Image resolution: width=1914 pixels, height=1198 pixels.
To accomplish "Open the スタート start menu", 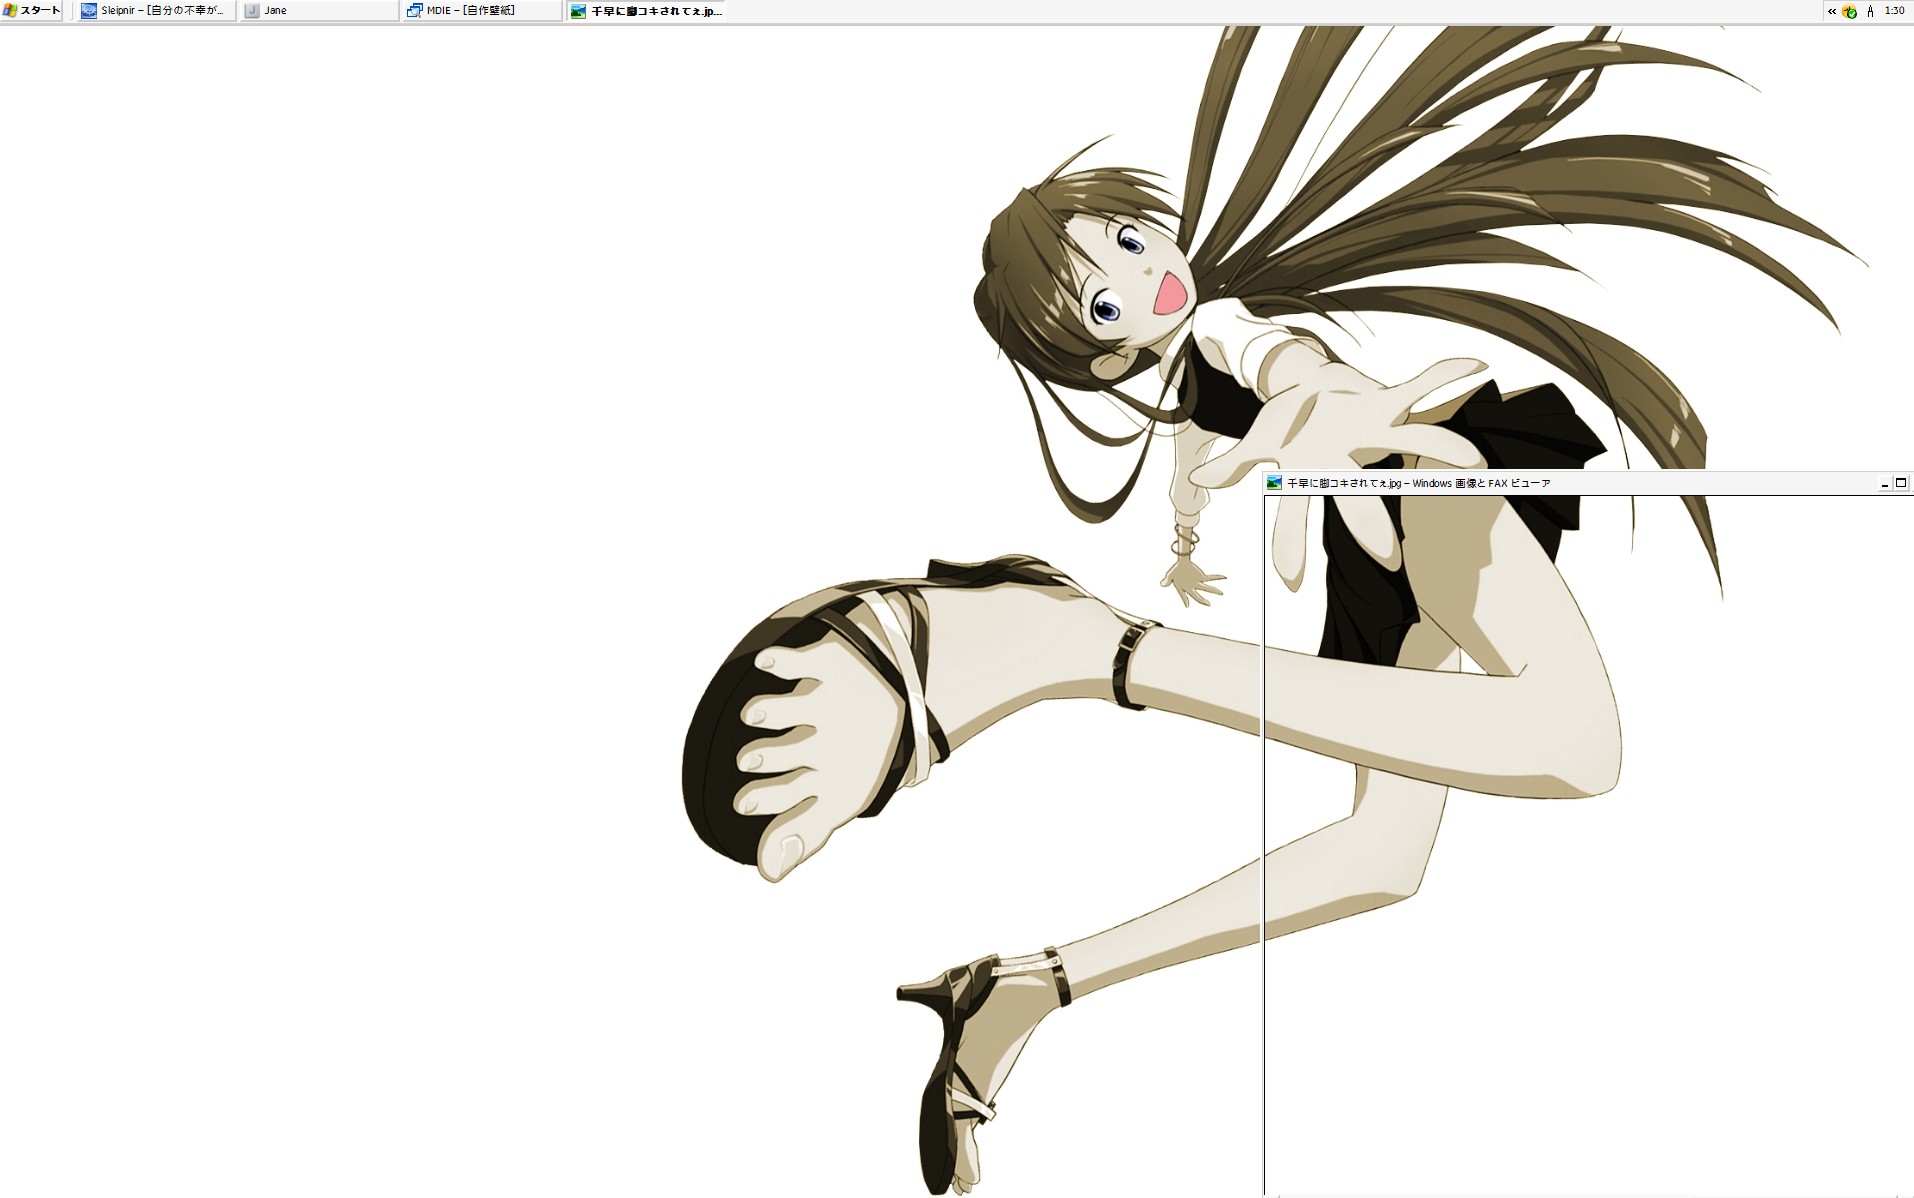I will (32, 11).
